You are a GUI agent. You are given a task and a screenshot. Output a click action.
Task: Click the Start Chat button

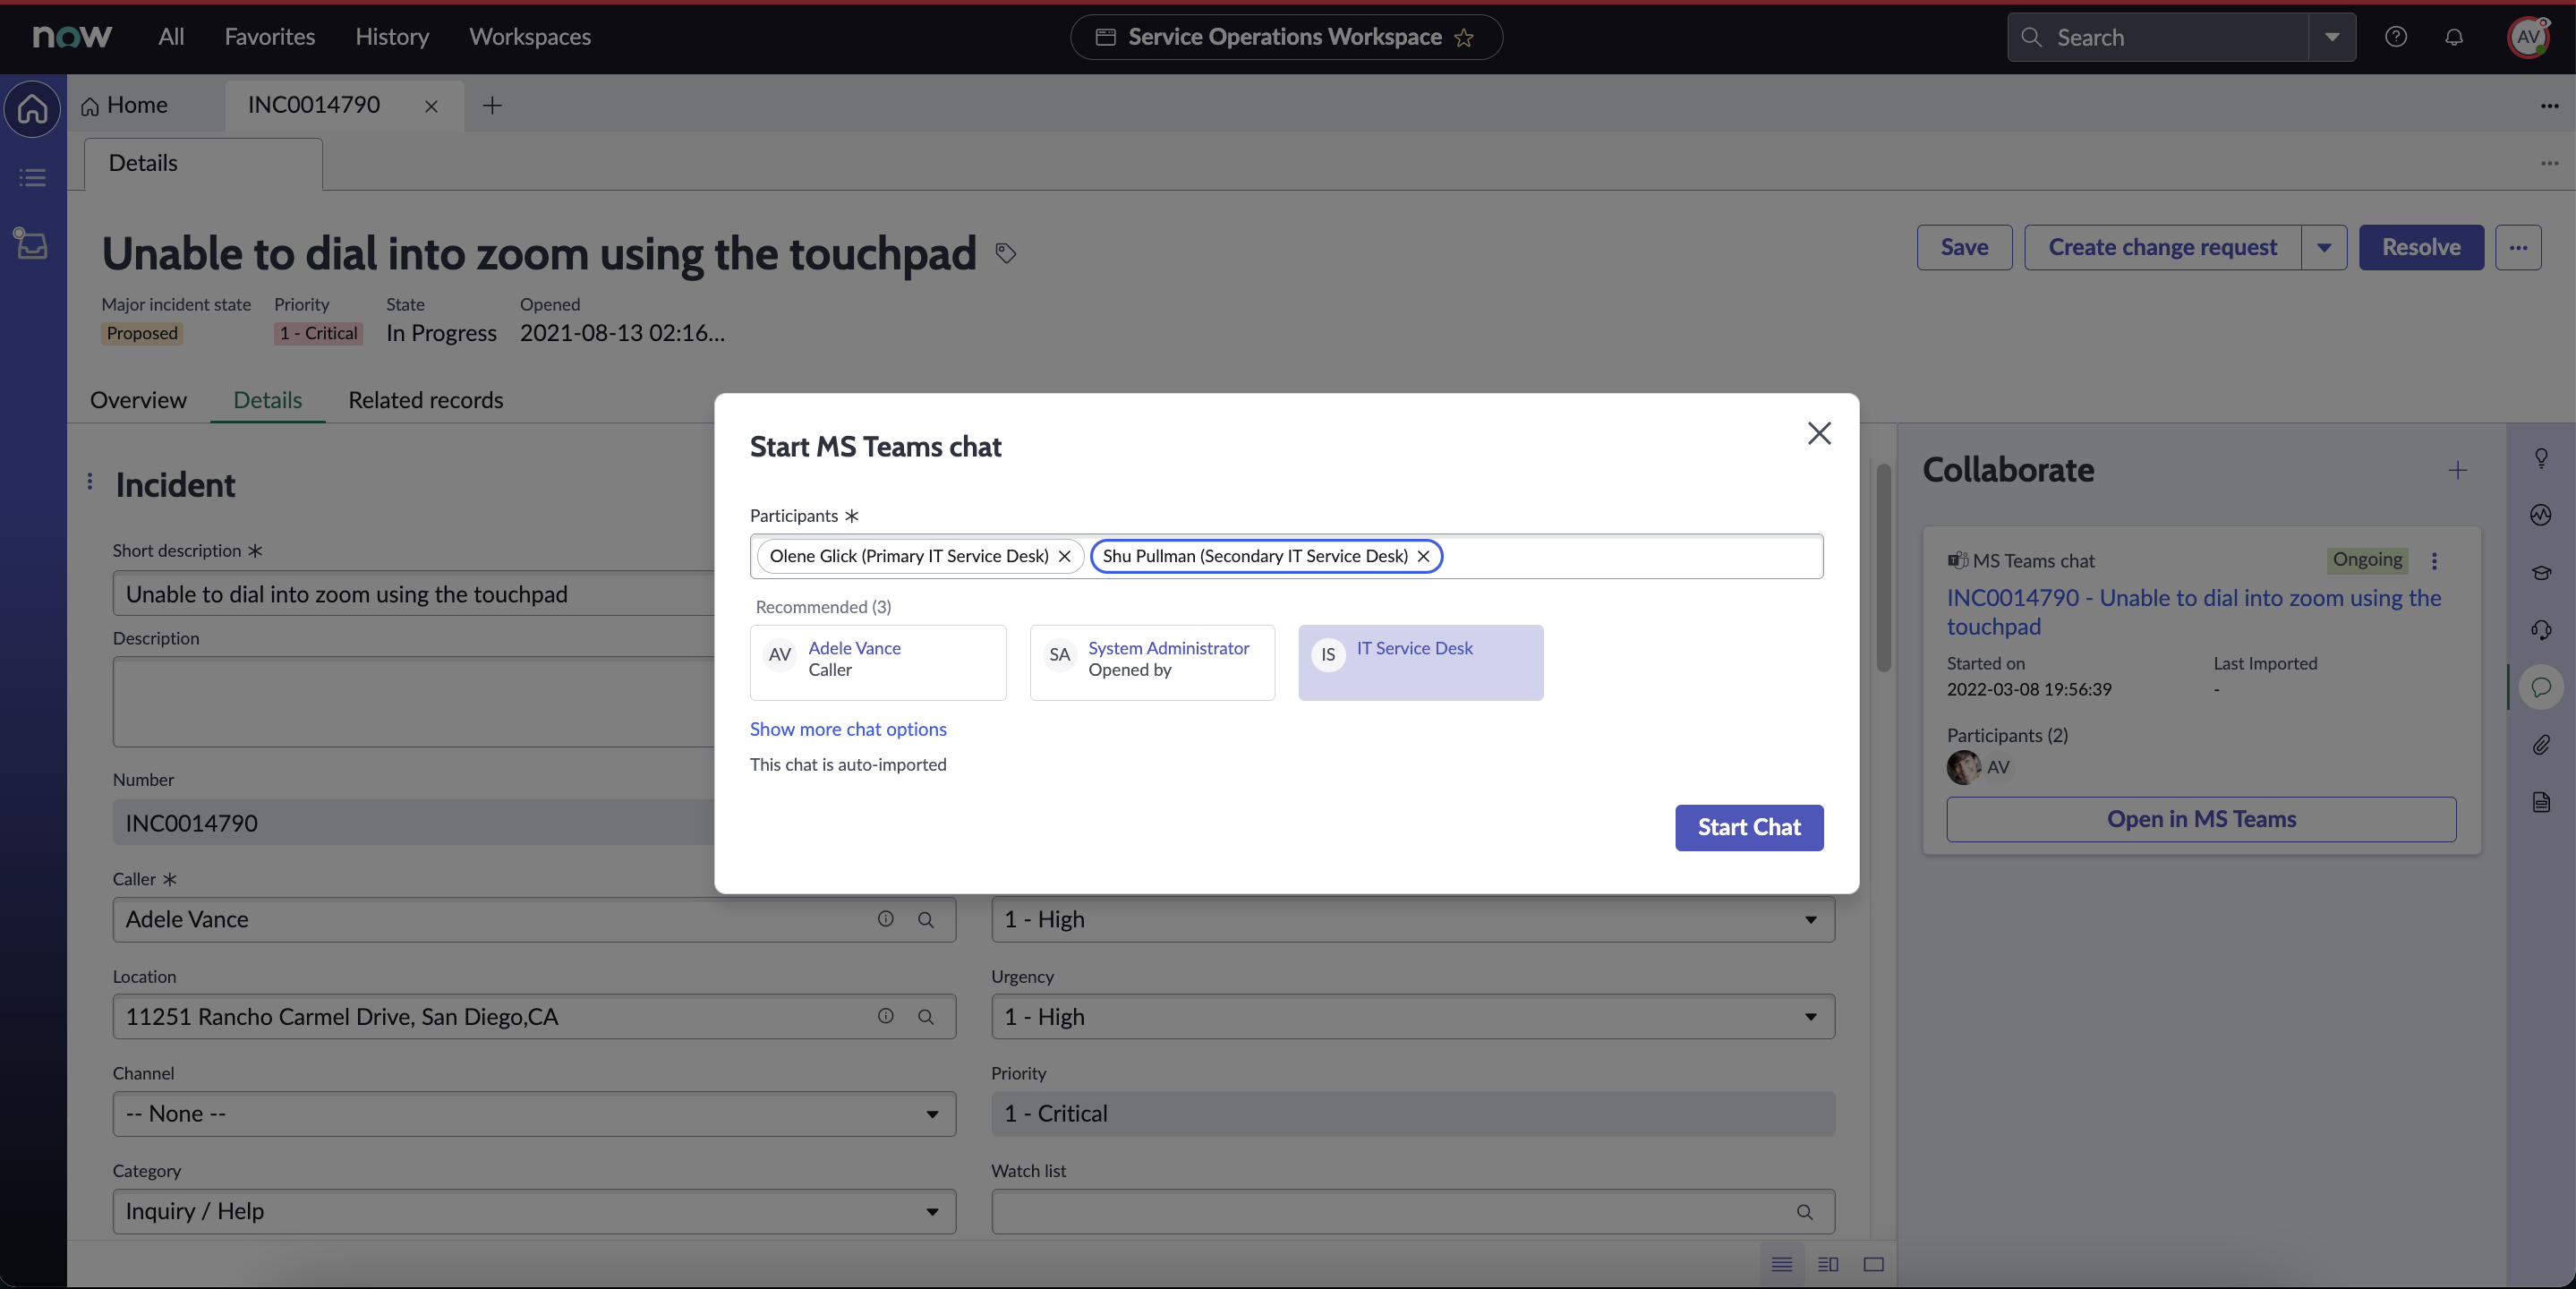tap(1748, 827)
